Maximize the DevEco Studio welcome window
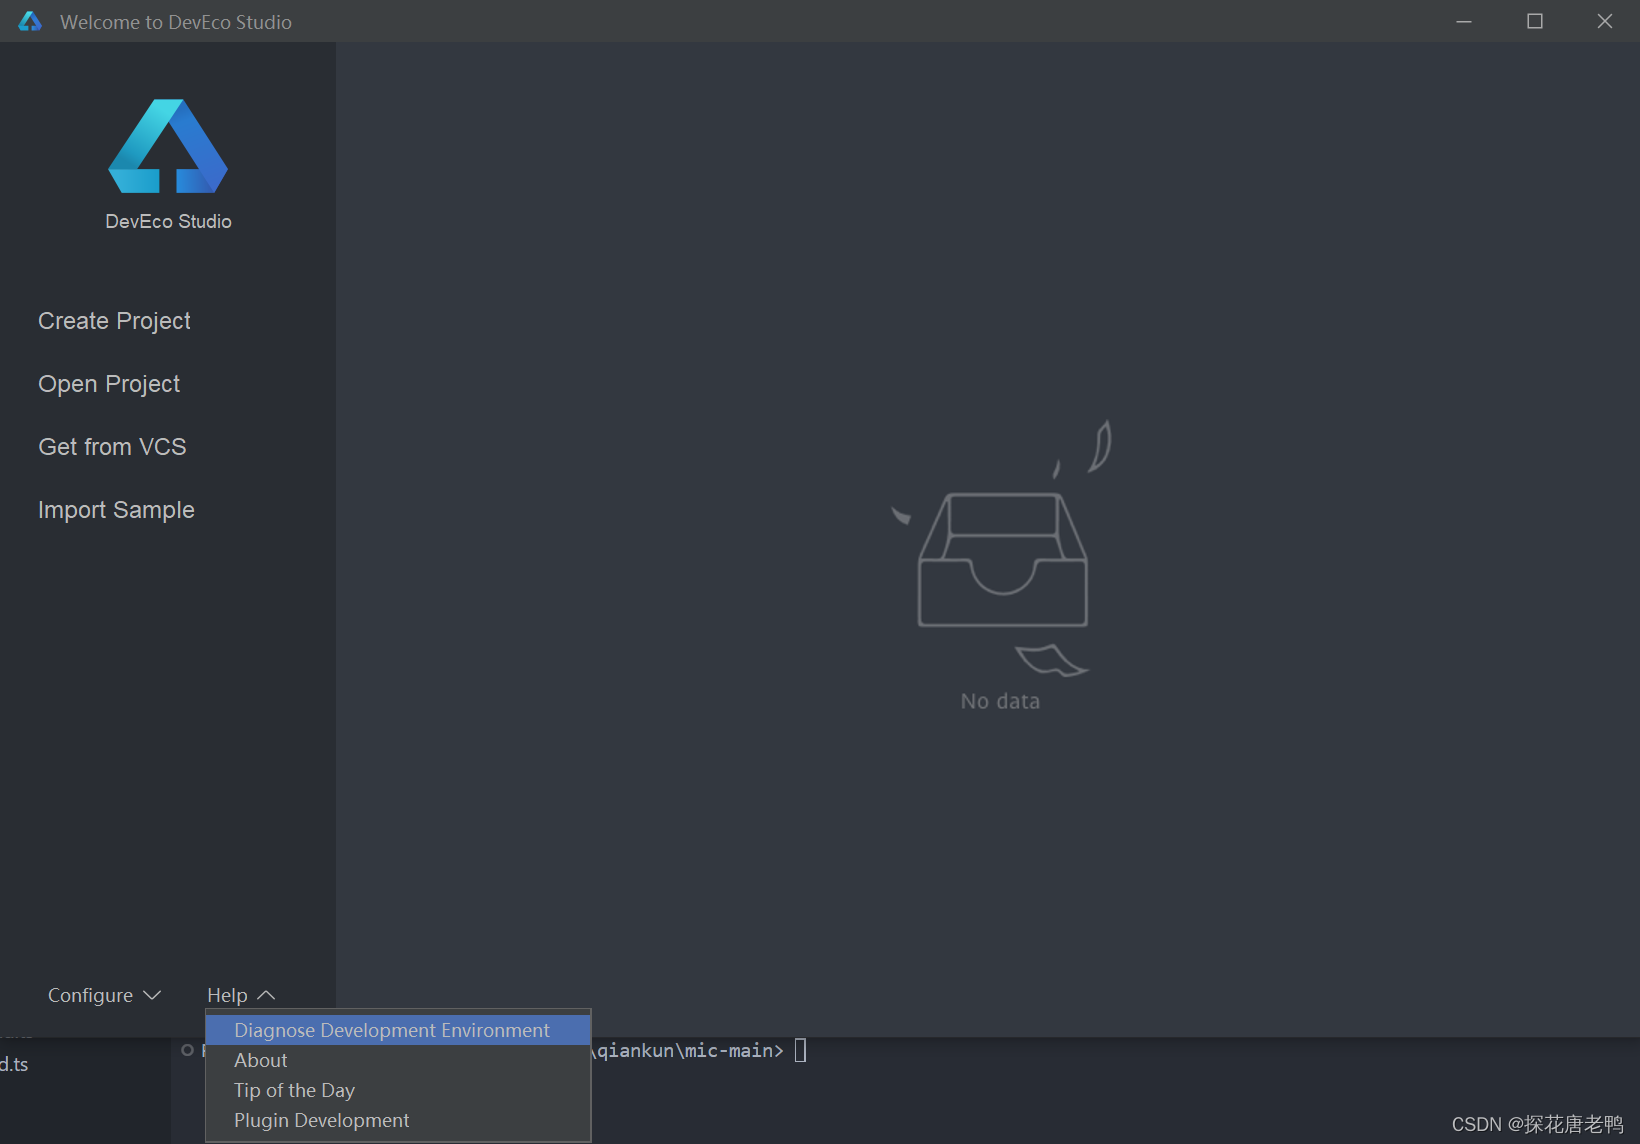Screen dimensions: 1640x1144 click(x=1535, y=21)
